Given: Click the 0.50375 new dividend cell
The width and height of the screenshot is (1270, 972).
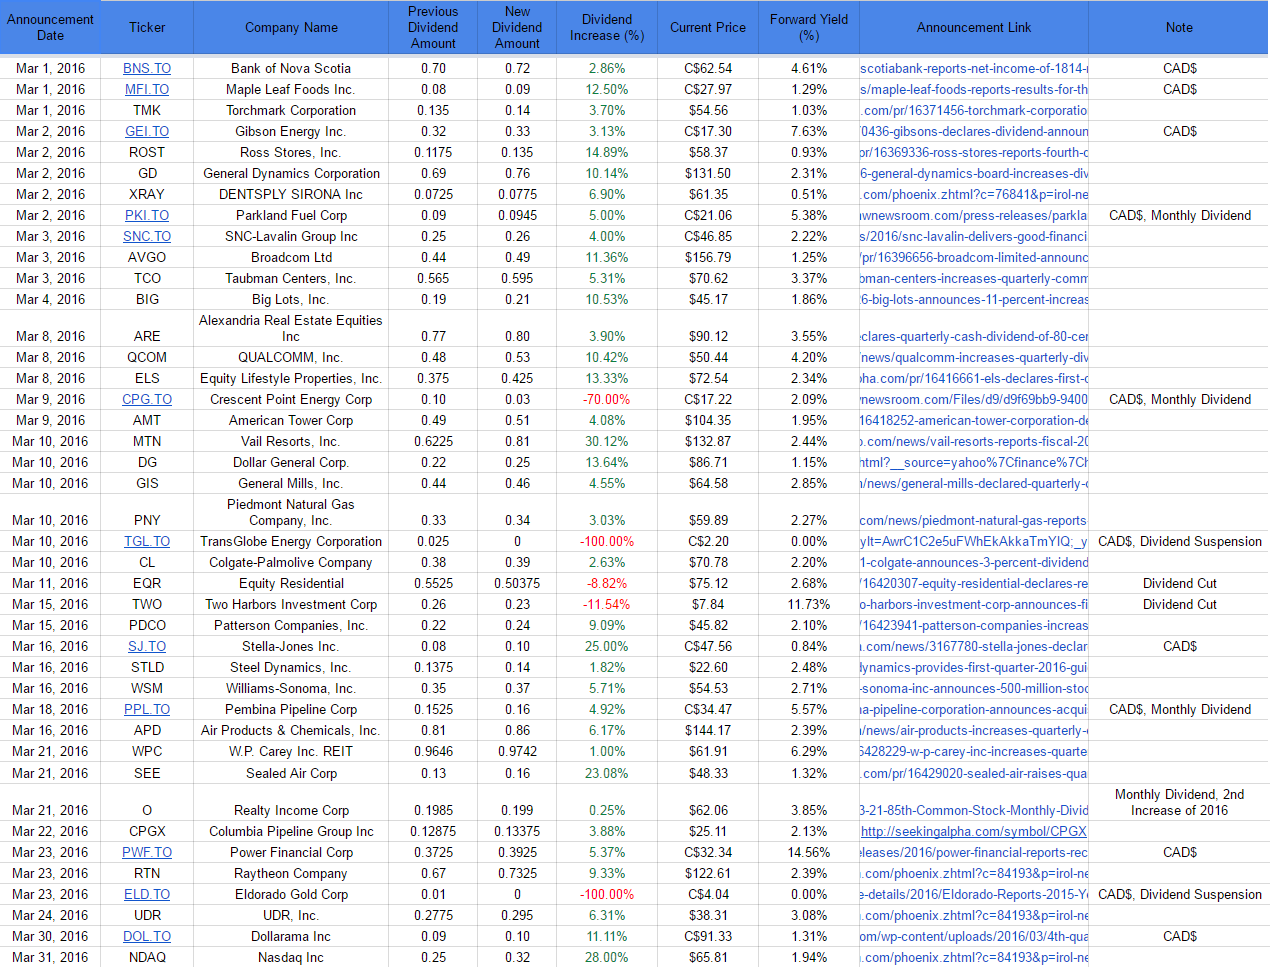Looking at the screenshot, I should click(x=517, y=583).
